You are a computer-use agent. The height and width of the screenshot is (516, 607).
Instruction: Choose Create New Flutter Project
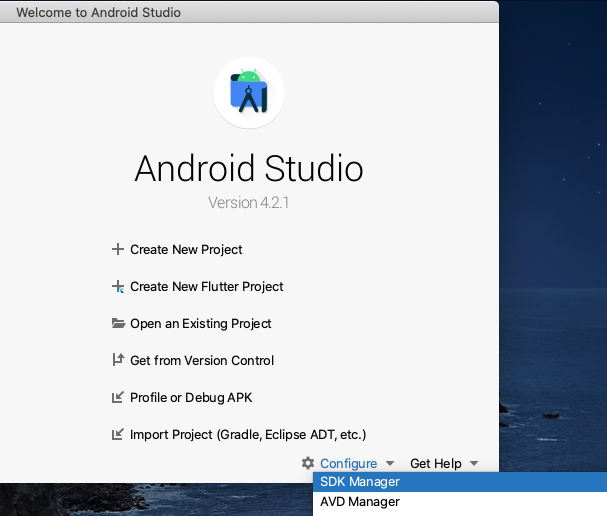(207, 287)
